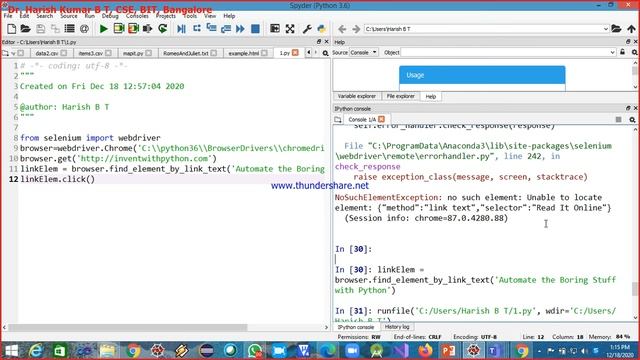Run the selection or current line
The image size is (640, 360).
(x=148, y=29)
